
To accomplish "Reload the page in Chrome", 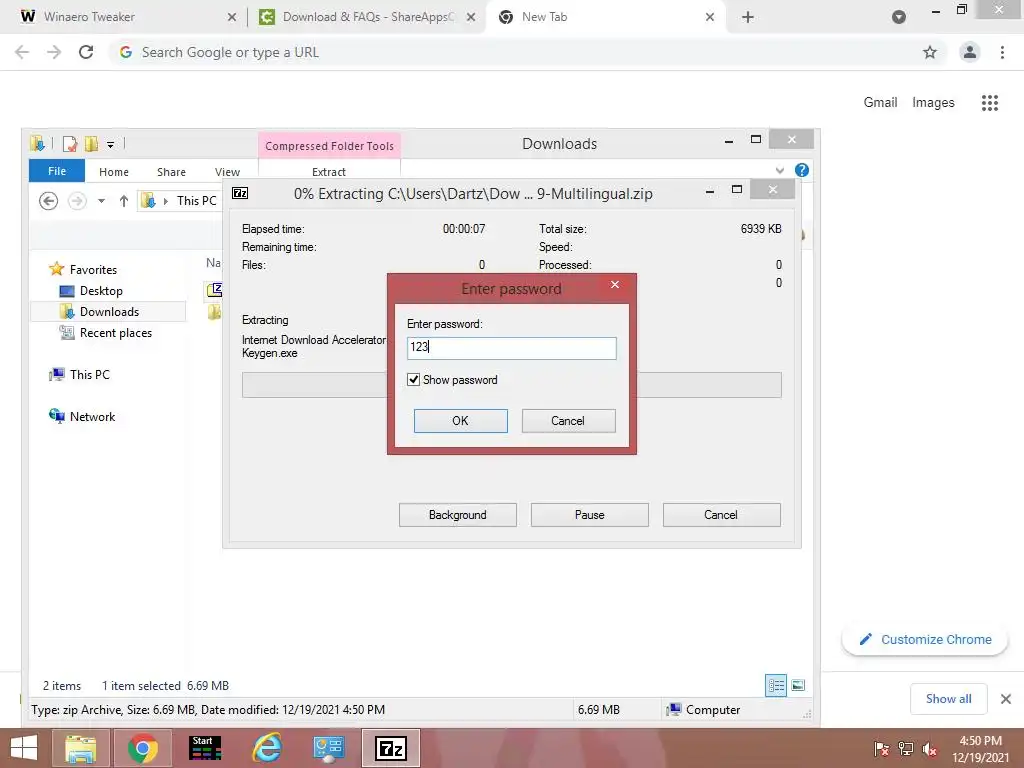I will point(86,52).
